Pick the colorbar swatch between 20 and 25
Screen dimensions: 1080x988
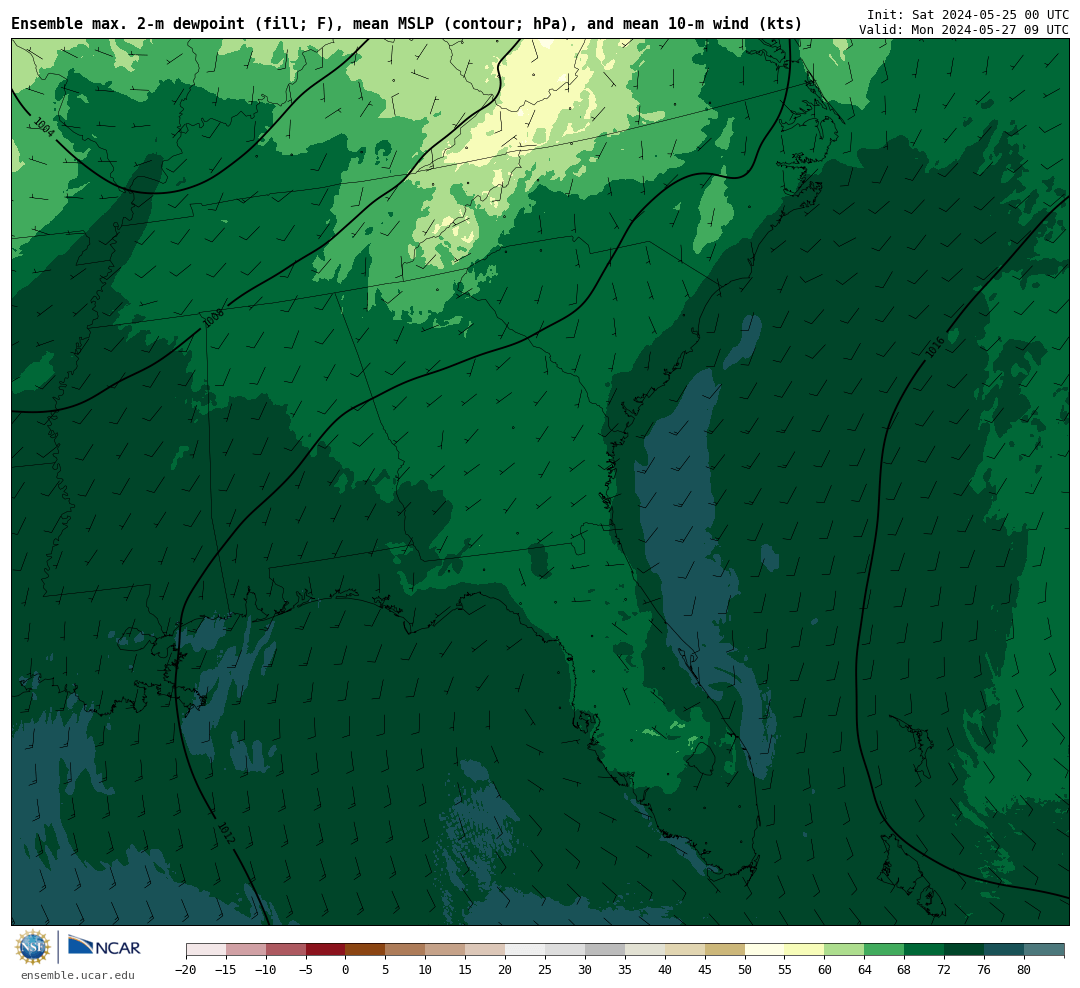pos(525,950)
